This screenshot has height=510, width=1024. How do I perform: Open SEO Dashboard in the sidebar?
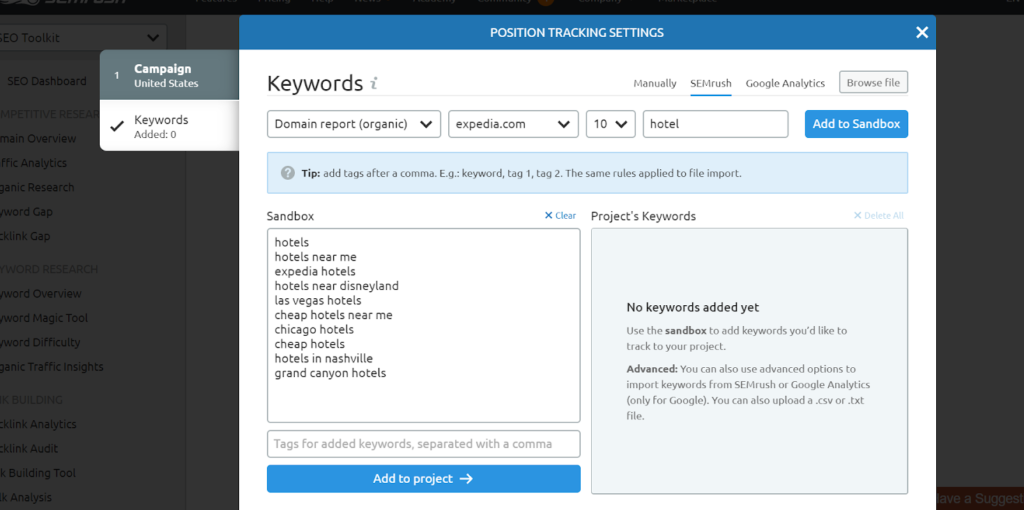(x=46, y=81)
